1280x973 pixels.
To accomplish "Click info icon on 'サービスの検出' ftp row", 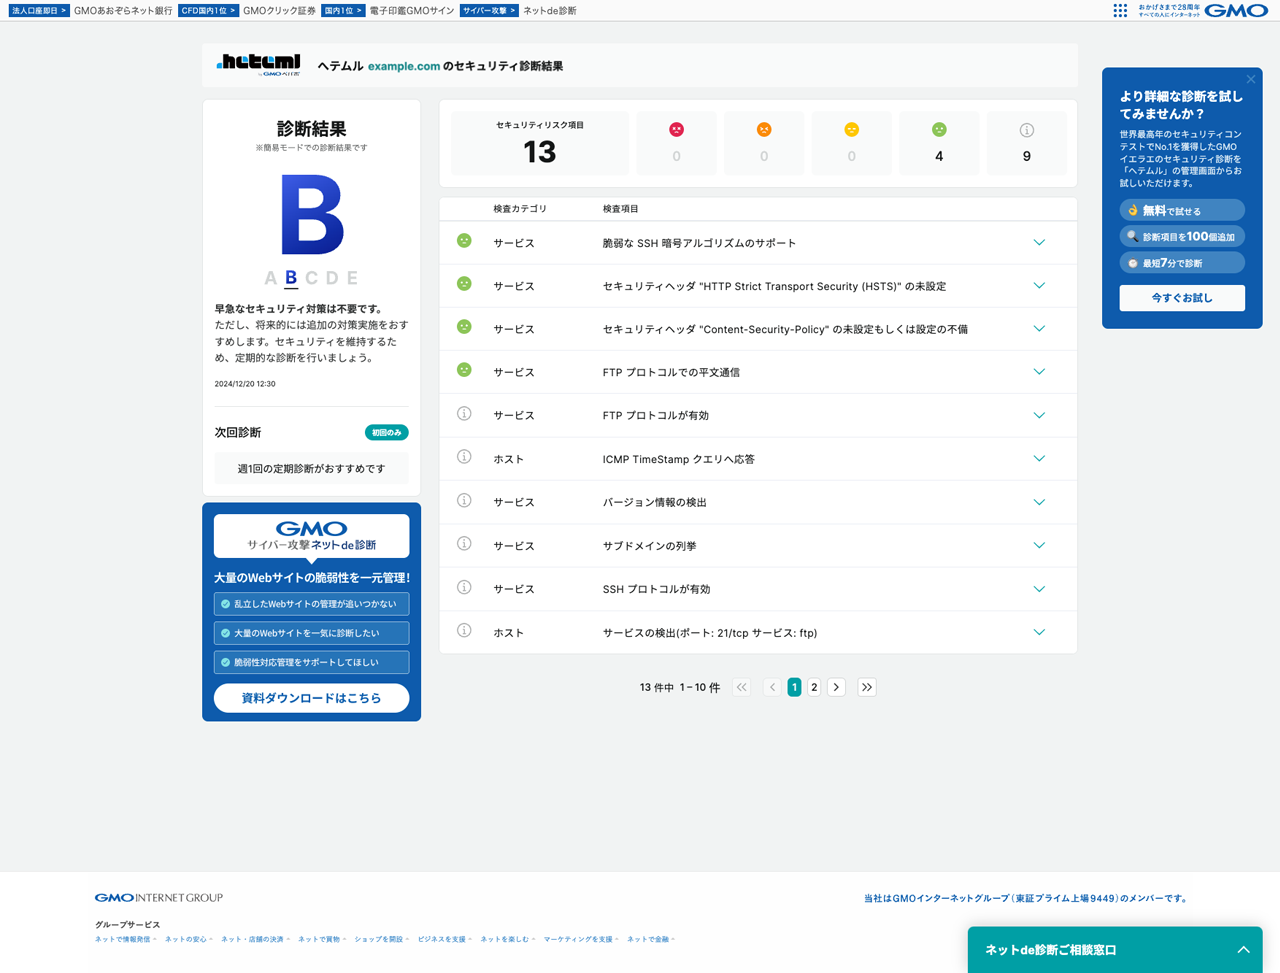I will 464,631.
